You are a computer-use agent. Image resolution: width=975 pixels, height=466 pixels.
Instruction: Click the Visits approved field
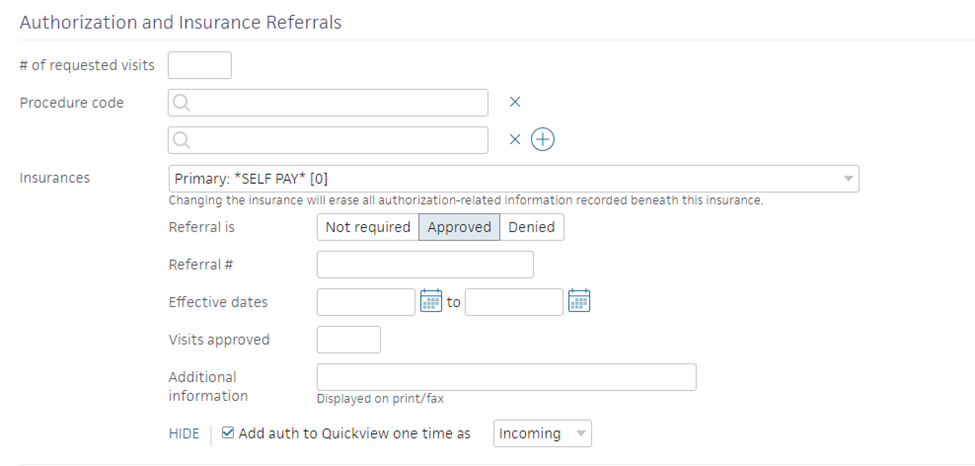click(x=349, y=340)
